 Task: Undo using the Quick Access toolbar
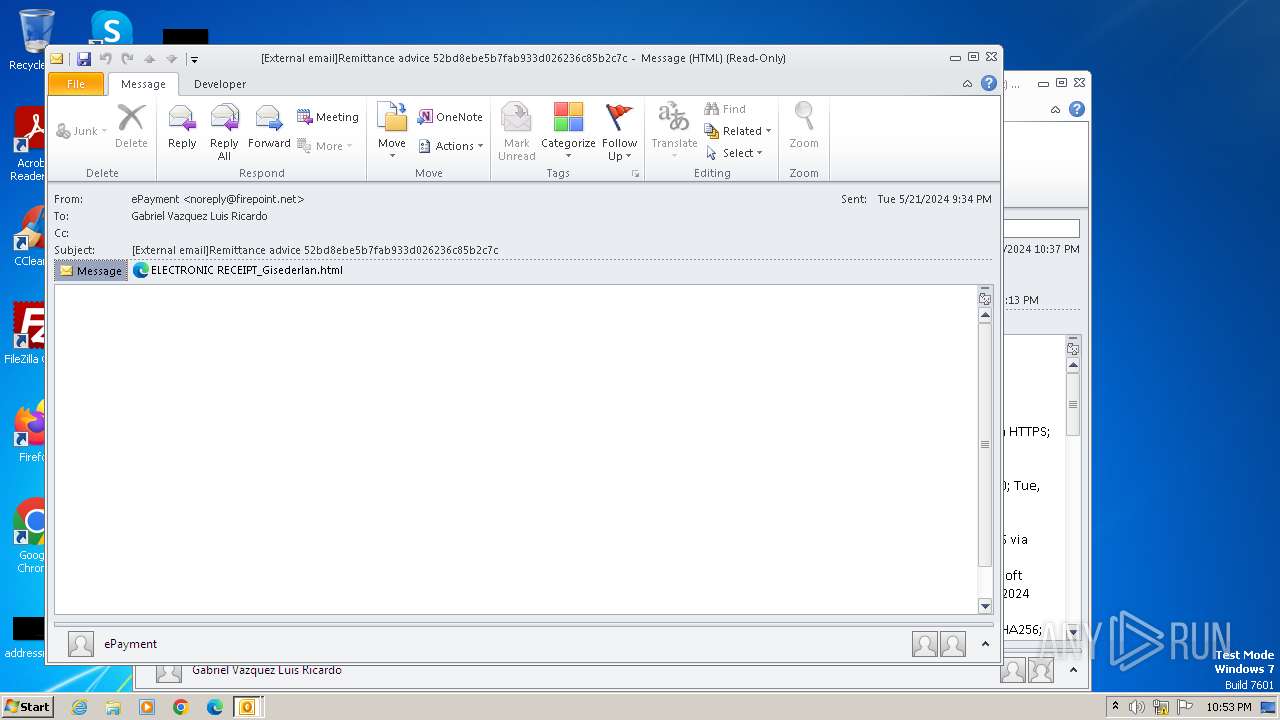tap(105, 59)
